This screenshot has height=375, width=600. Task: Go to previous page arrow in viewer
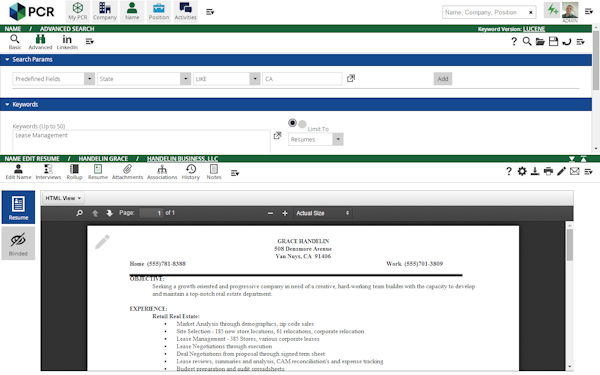click(x=95, y=213)
